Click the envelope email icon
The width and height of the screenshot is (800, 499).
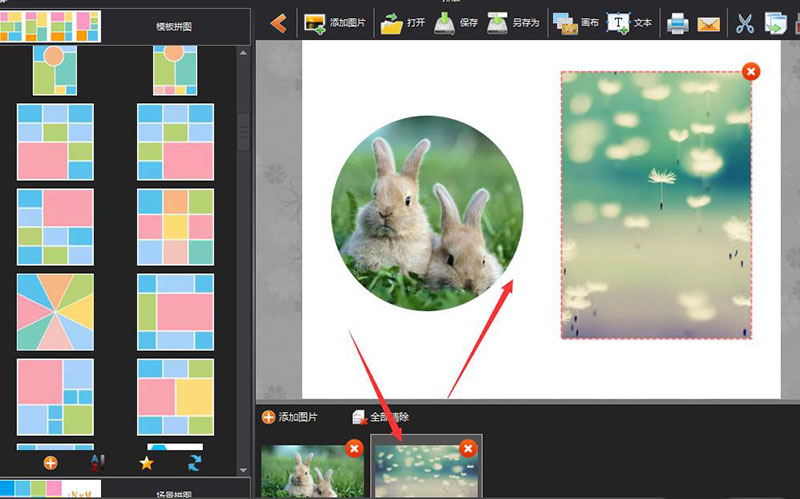708,24
